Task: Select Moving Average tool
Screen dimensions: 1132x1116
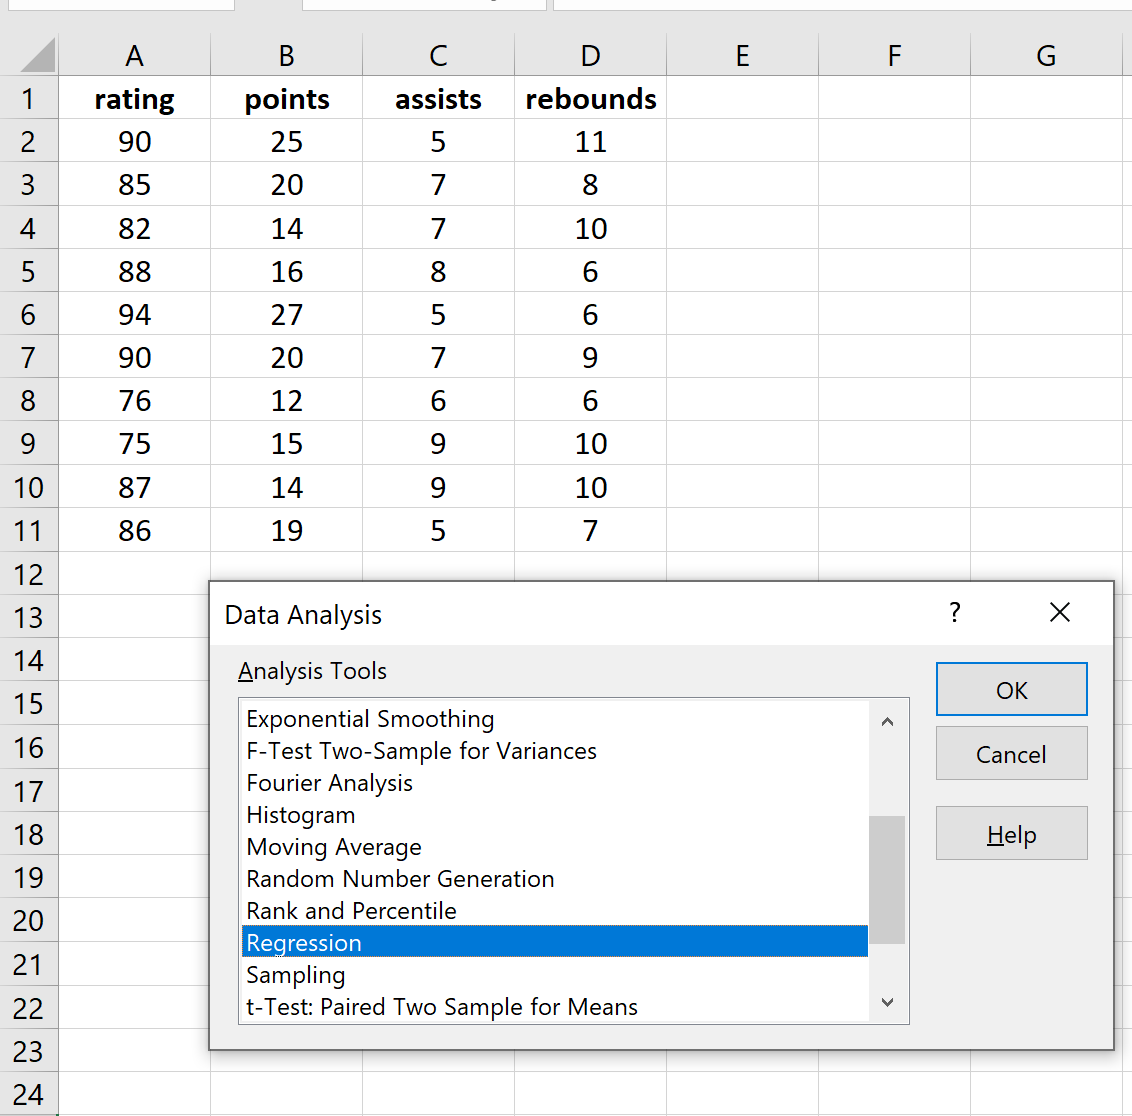Action: [554, 847]
